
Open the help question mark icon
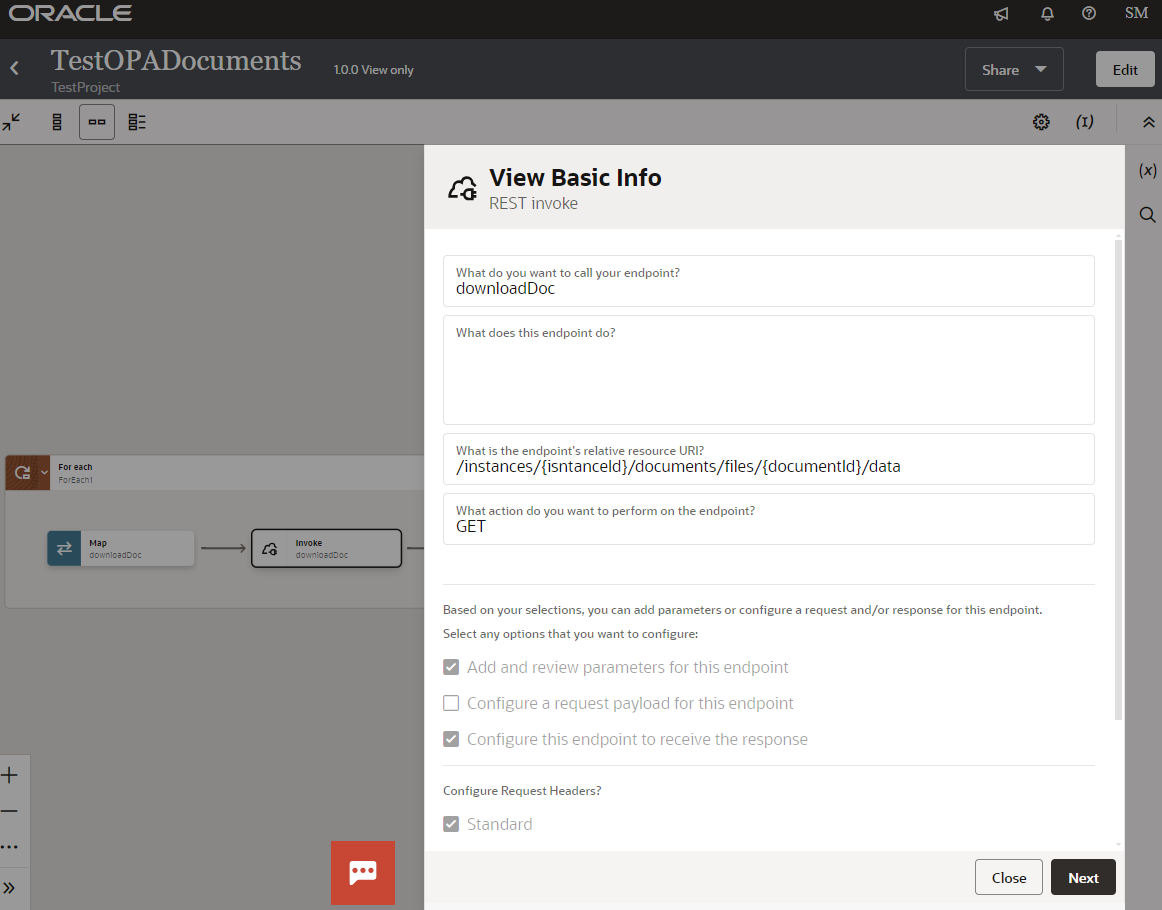click(1089, 14)
